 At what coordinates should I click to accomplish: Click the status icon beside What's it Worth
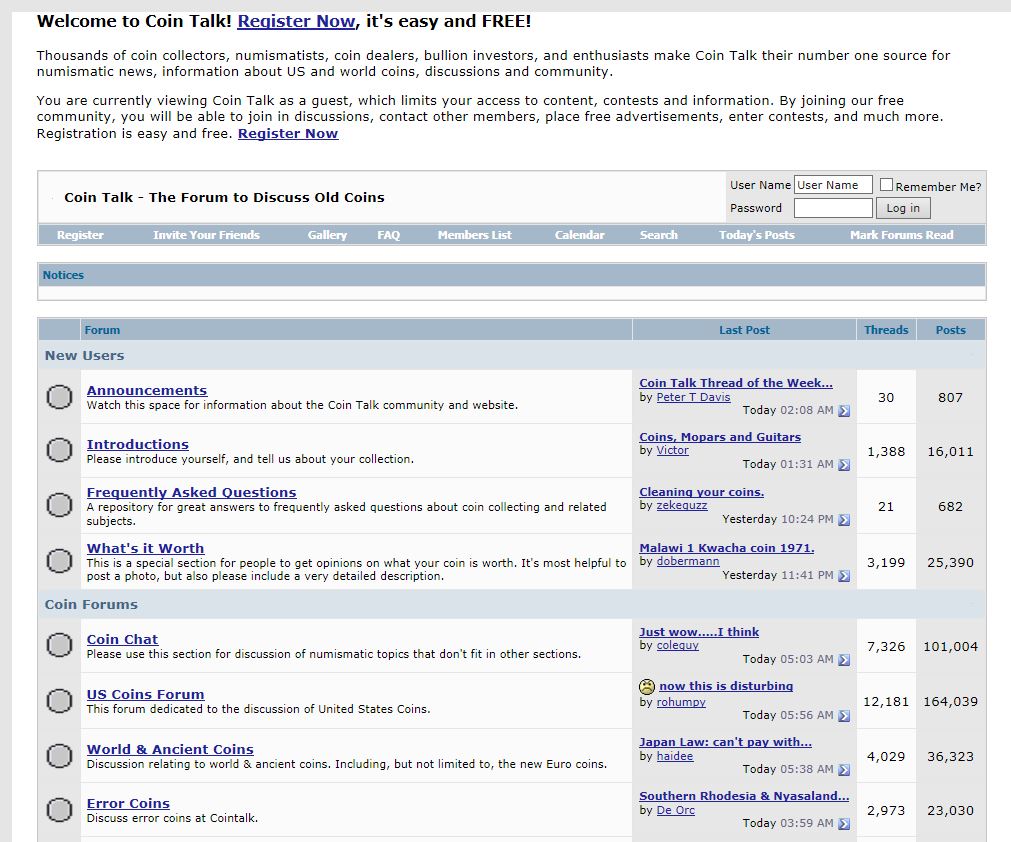click(x=59, y=561)
